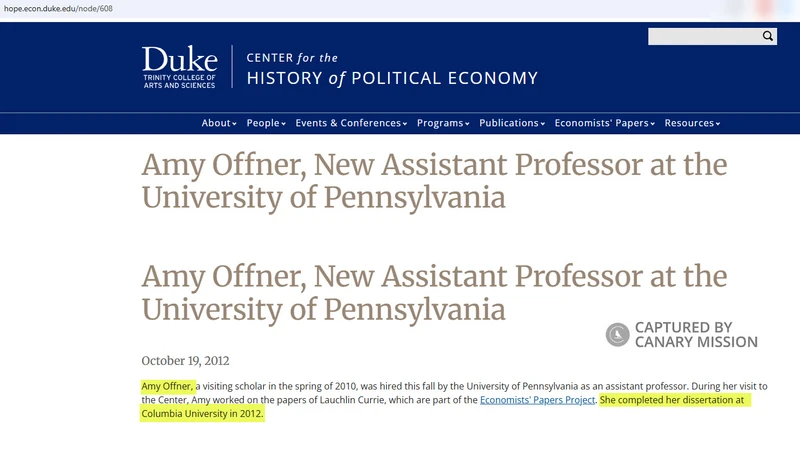Click the Captured by Canary Mission text

click(696, 335)
